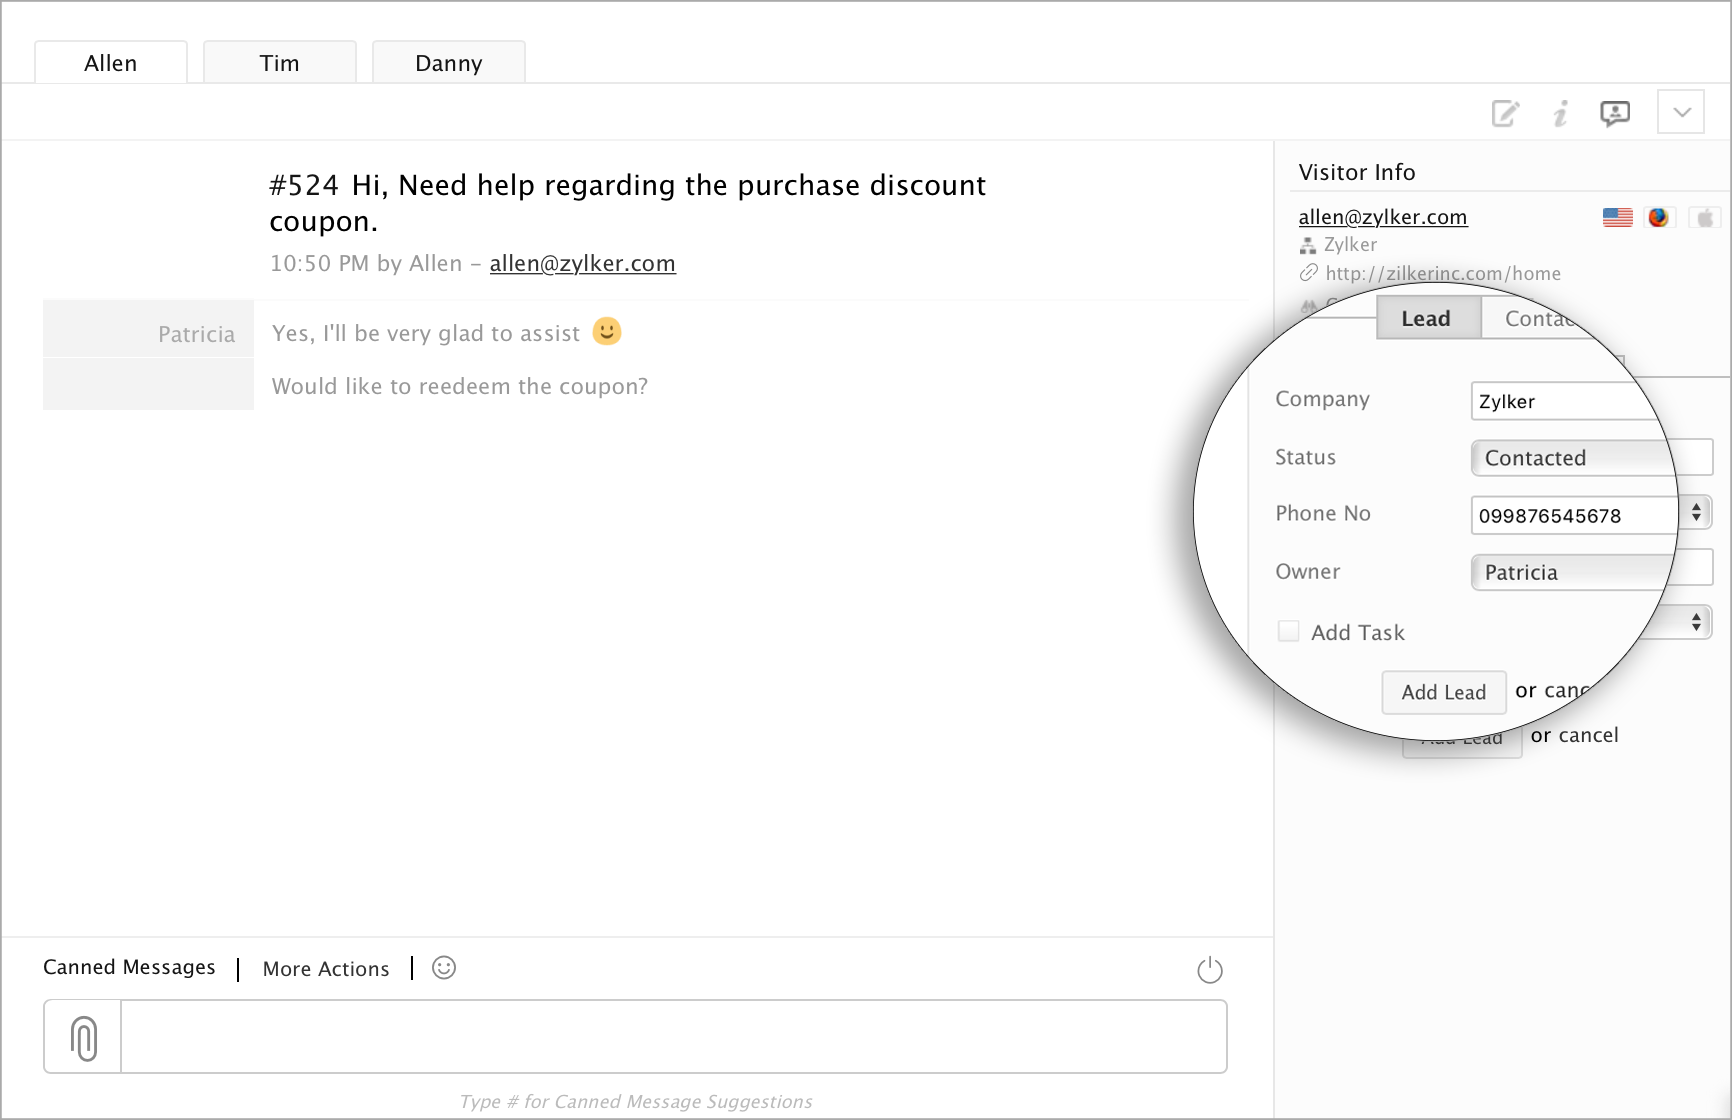Viewport: 1732px width, 1120px height.
Task: Click the Phone No field
Action: tap(1574, 515)
